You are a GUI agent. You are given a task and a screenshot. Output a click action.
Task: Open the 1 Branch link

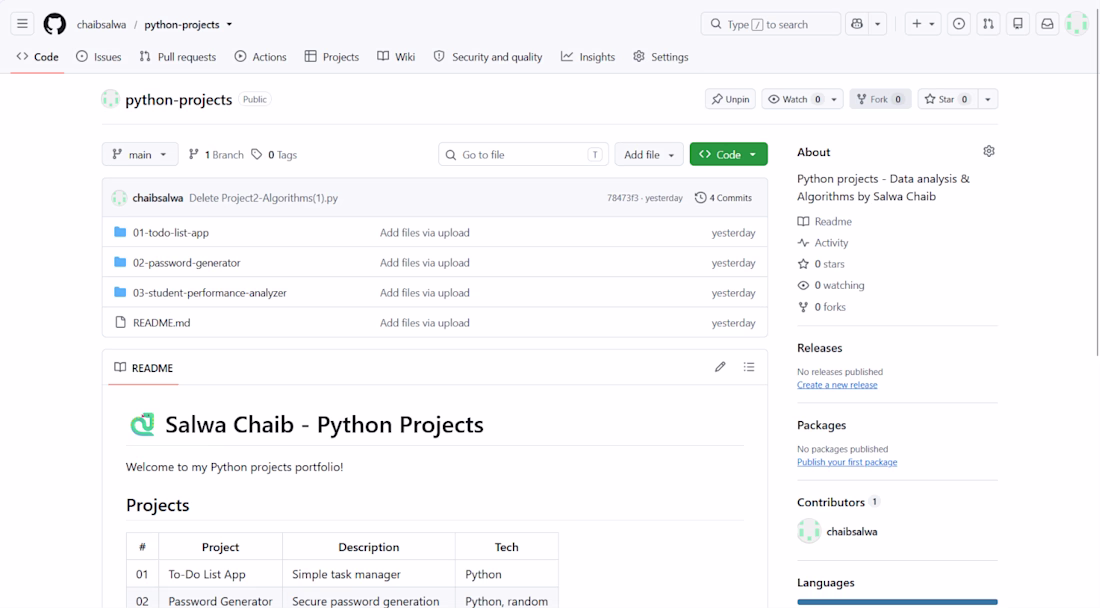216,154
